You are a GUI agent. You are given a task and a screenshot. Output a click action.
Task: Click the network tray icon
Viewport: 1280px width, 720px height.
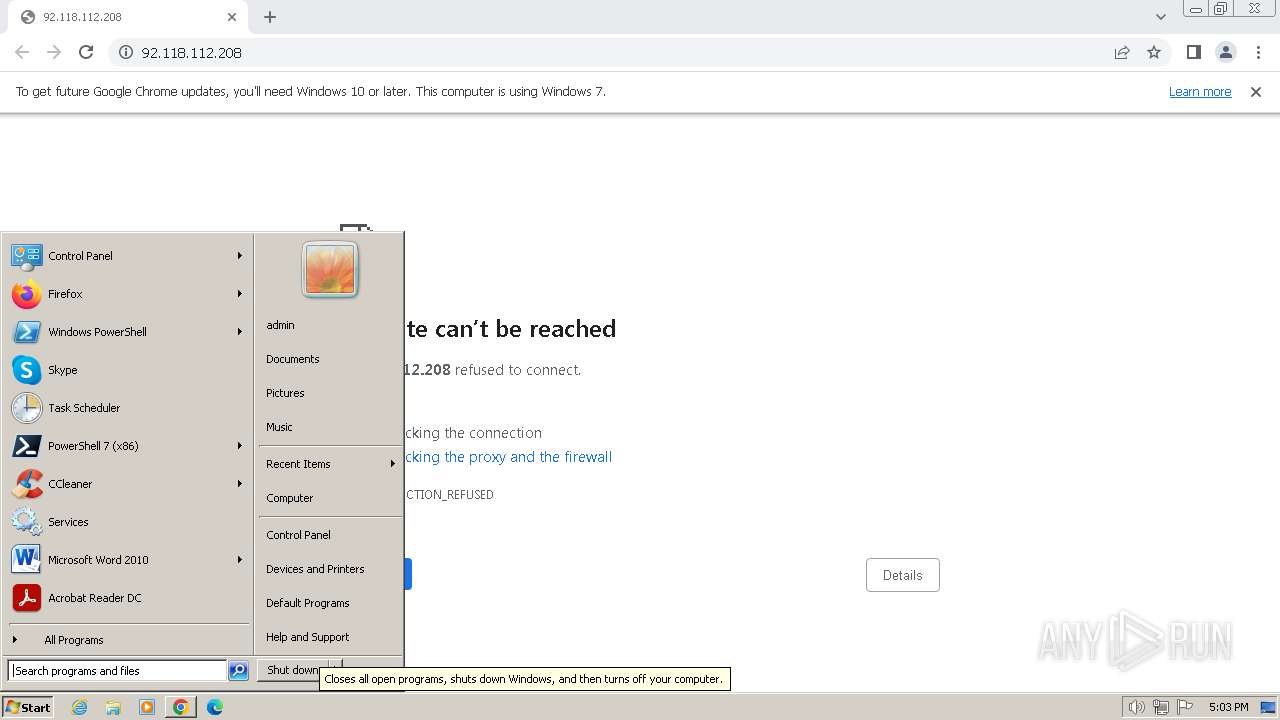(1161, 707)
